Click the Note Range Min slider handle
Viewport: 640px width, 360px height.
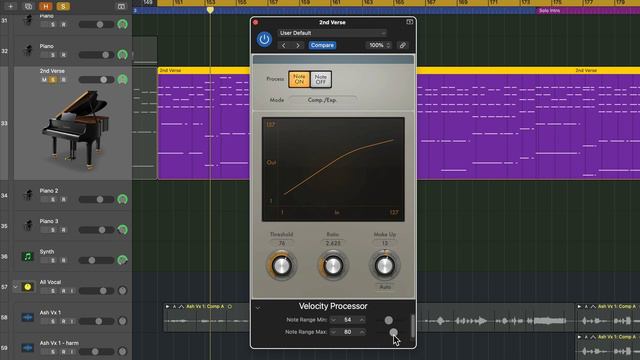coord(389,320)
